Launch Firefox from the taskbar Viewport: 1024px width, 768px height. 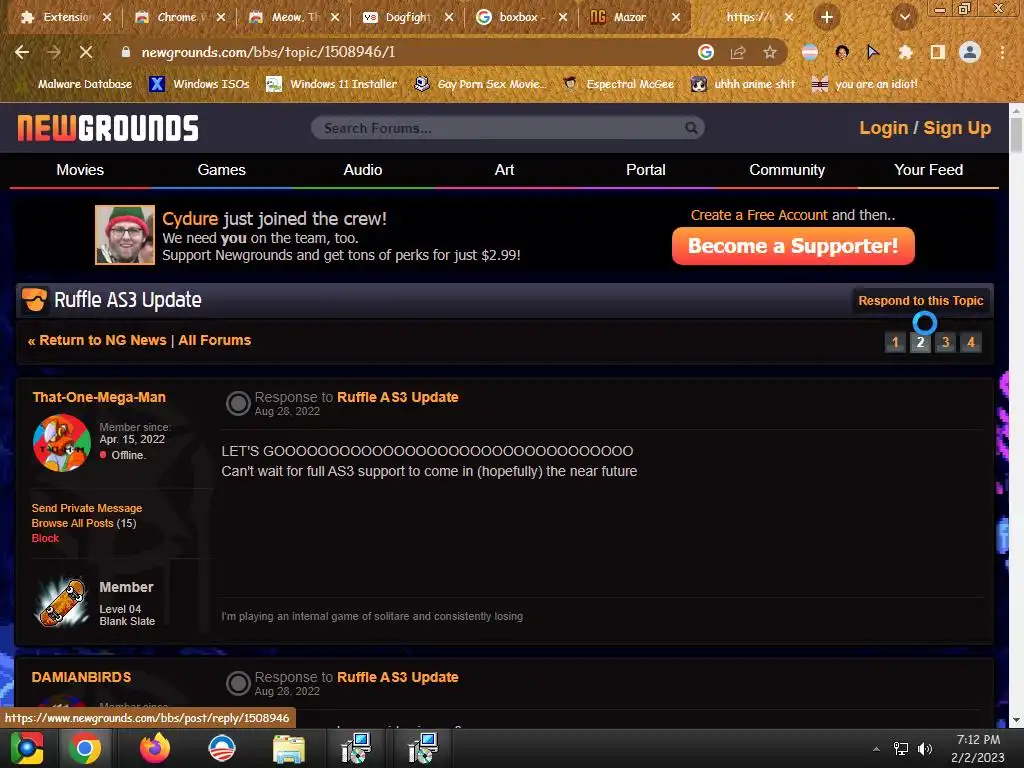click(155, 748)
